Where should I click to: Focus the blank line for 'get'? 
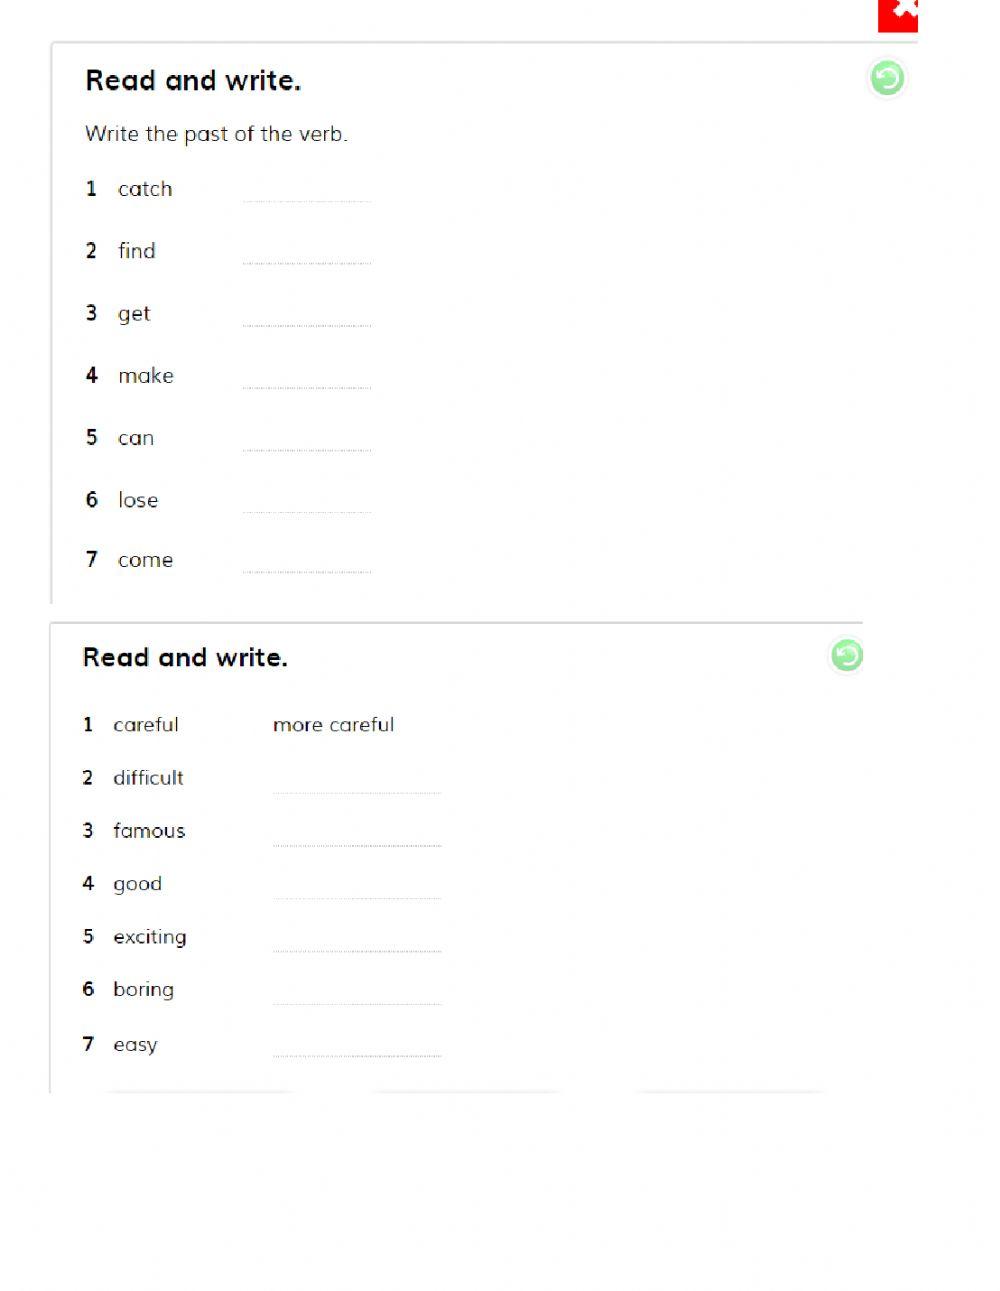pos(306,315)
